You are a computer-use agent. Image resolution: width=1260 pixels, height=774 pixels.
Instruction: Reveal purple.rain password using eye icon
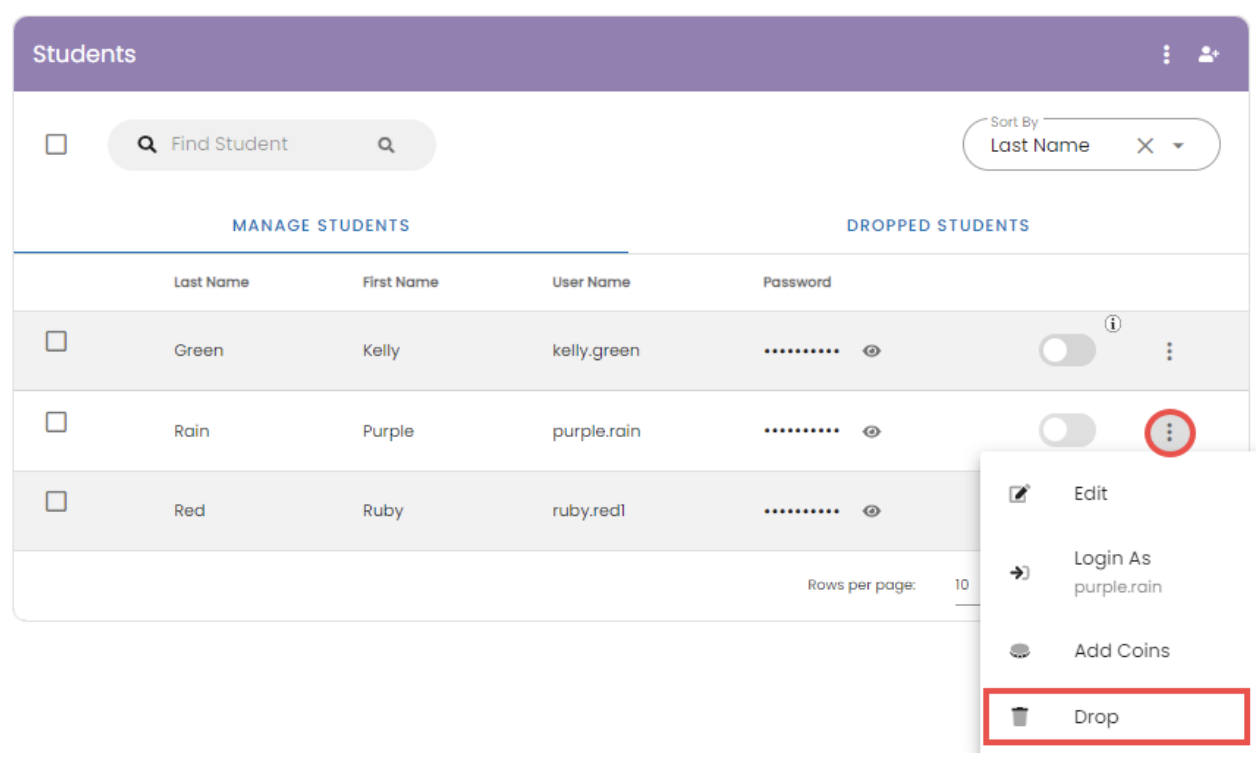tap(872, 432)
